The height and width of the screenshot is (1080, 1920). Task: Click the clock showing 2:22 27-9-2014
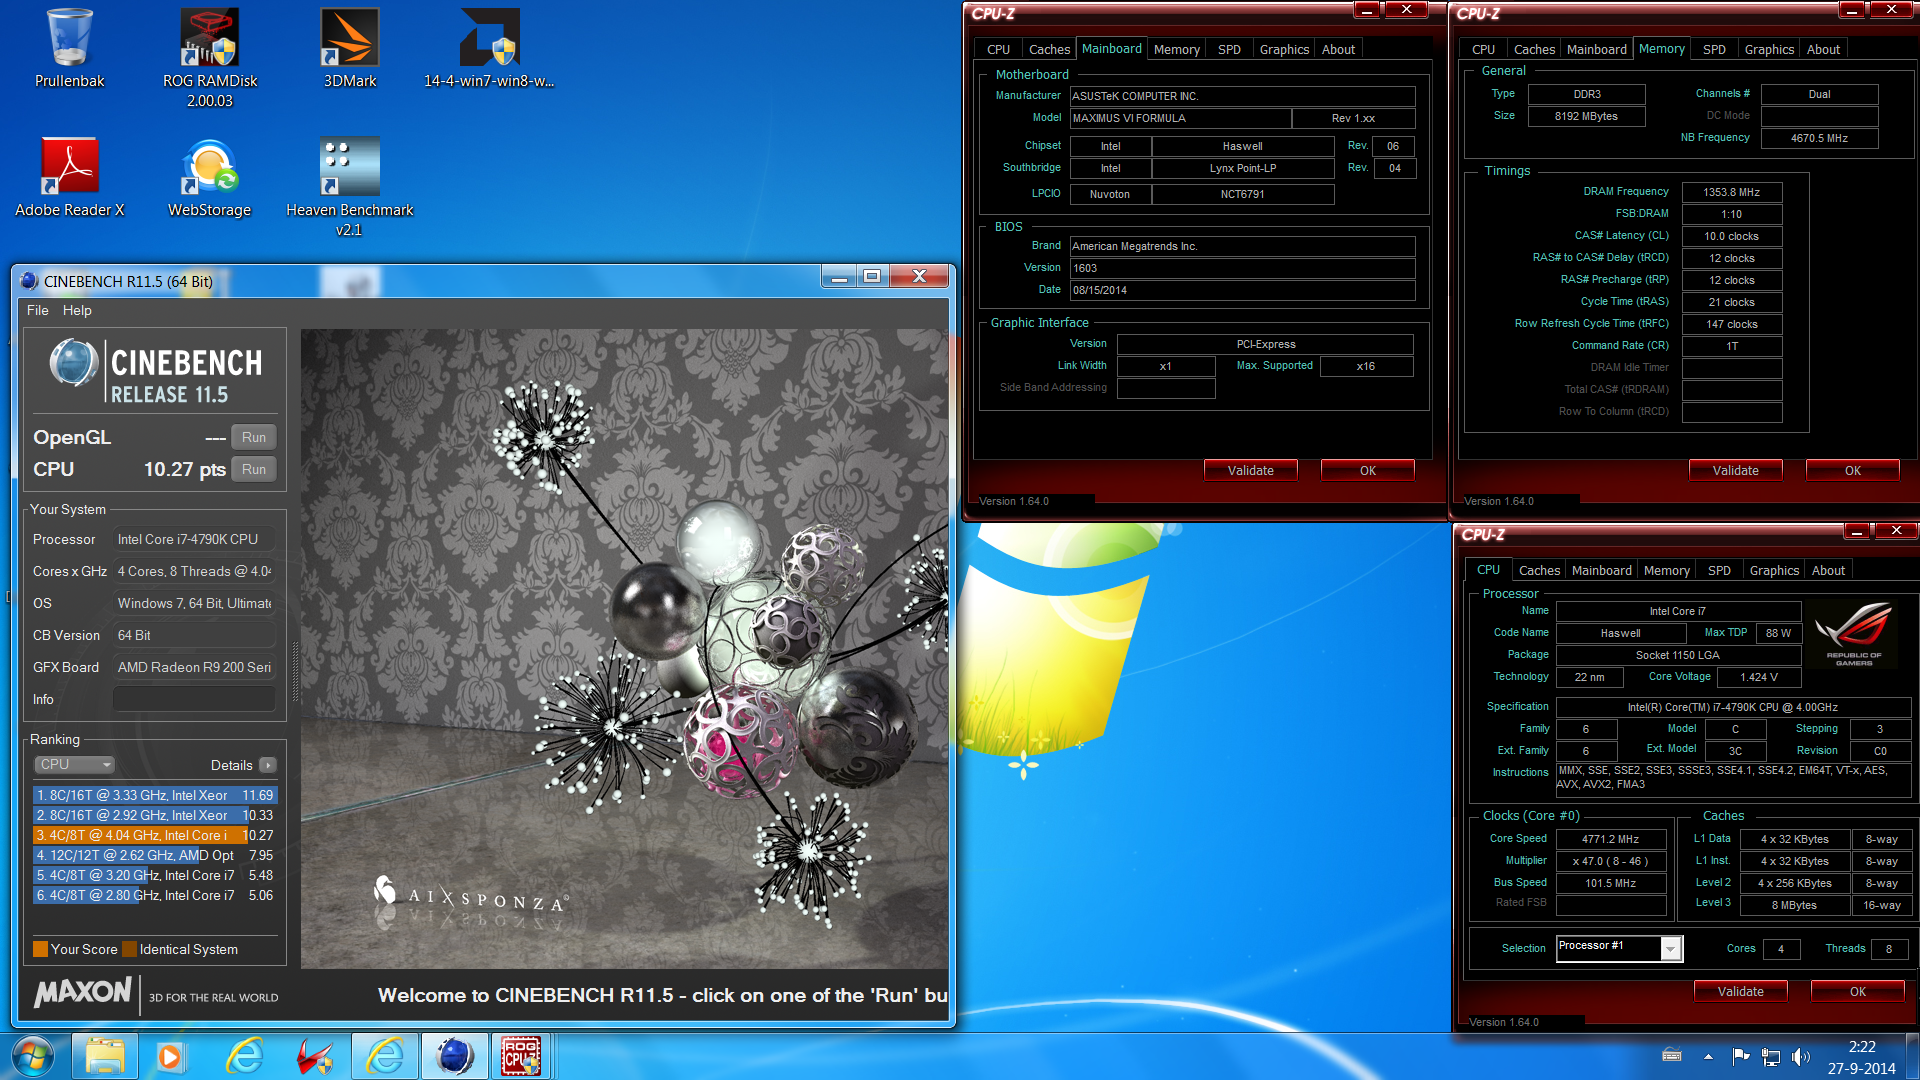[x=1861, y=1057]
